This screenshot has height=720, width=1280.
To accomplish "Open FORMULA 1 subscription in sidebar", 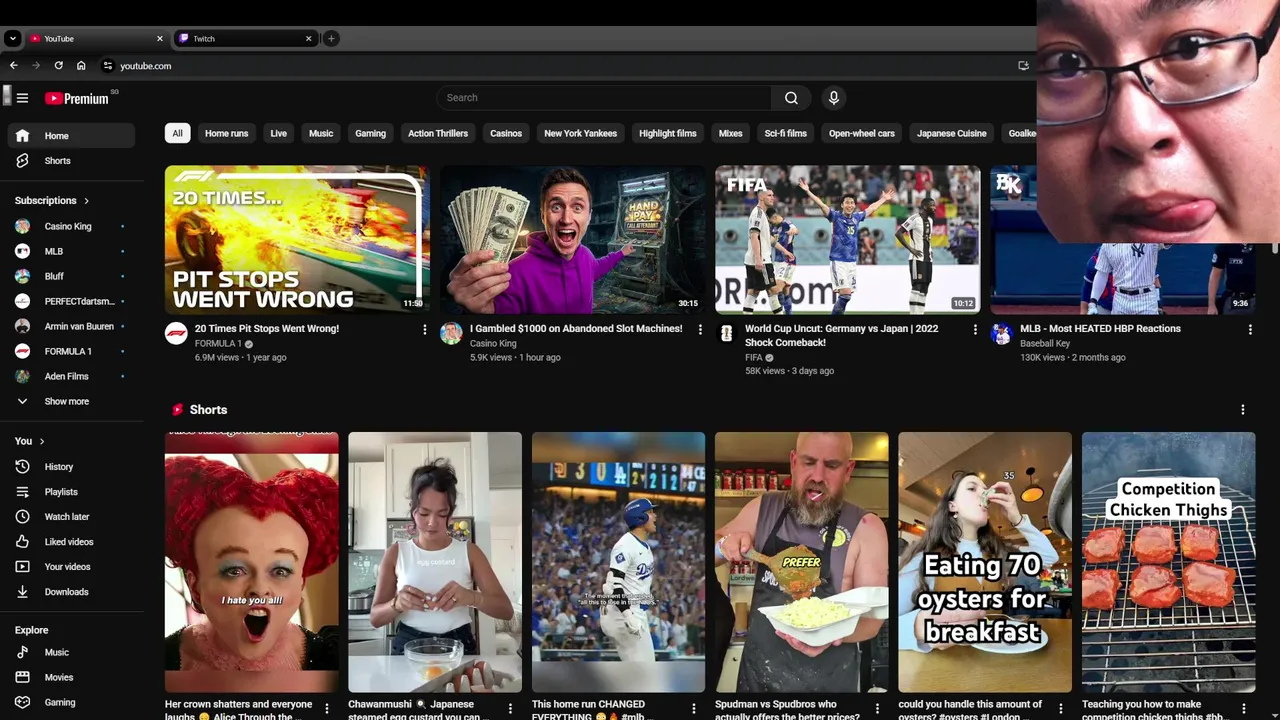I will click(70, 351).
